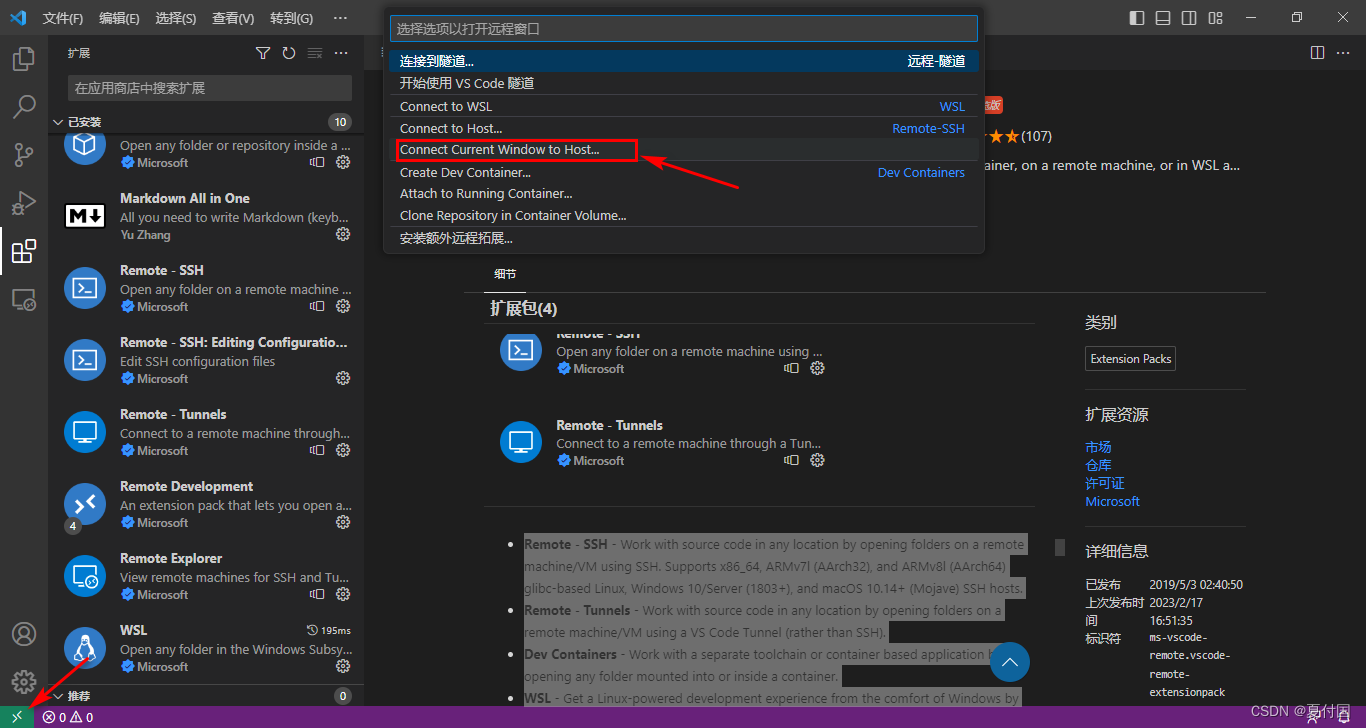Choose Clone Repository in Container Volume...
The image size is (1366, 728).
pyautogui.click(x=684, y=216)
